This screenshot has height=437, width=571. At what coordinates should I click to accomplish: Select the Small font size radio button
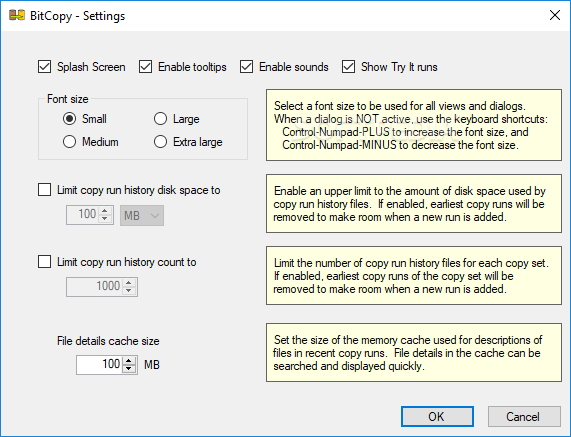tap(69, 119)
